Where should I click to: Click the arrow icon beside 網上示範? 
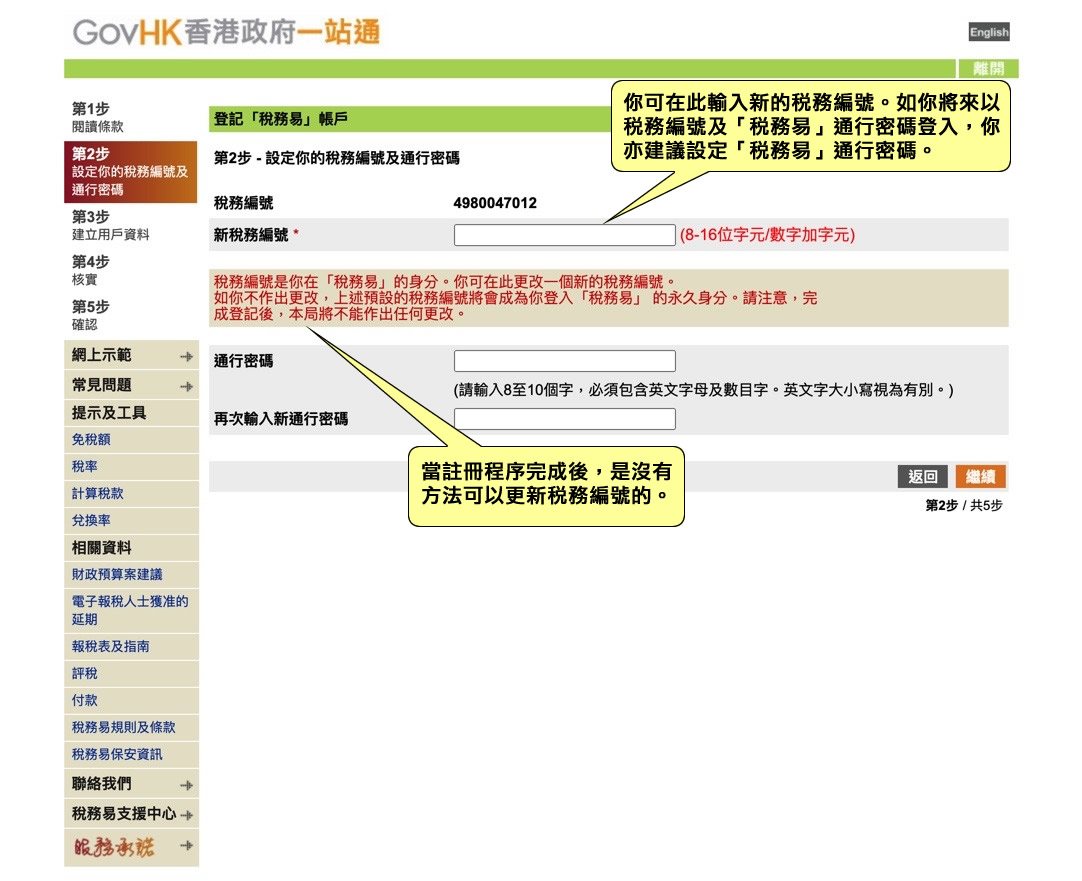[x=186, y=357]
